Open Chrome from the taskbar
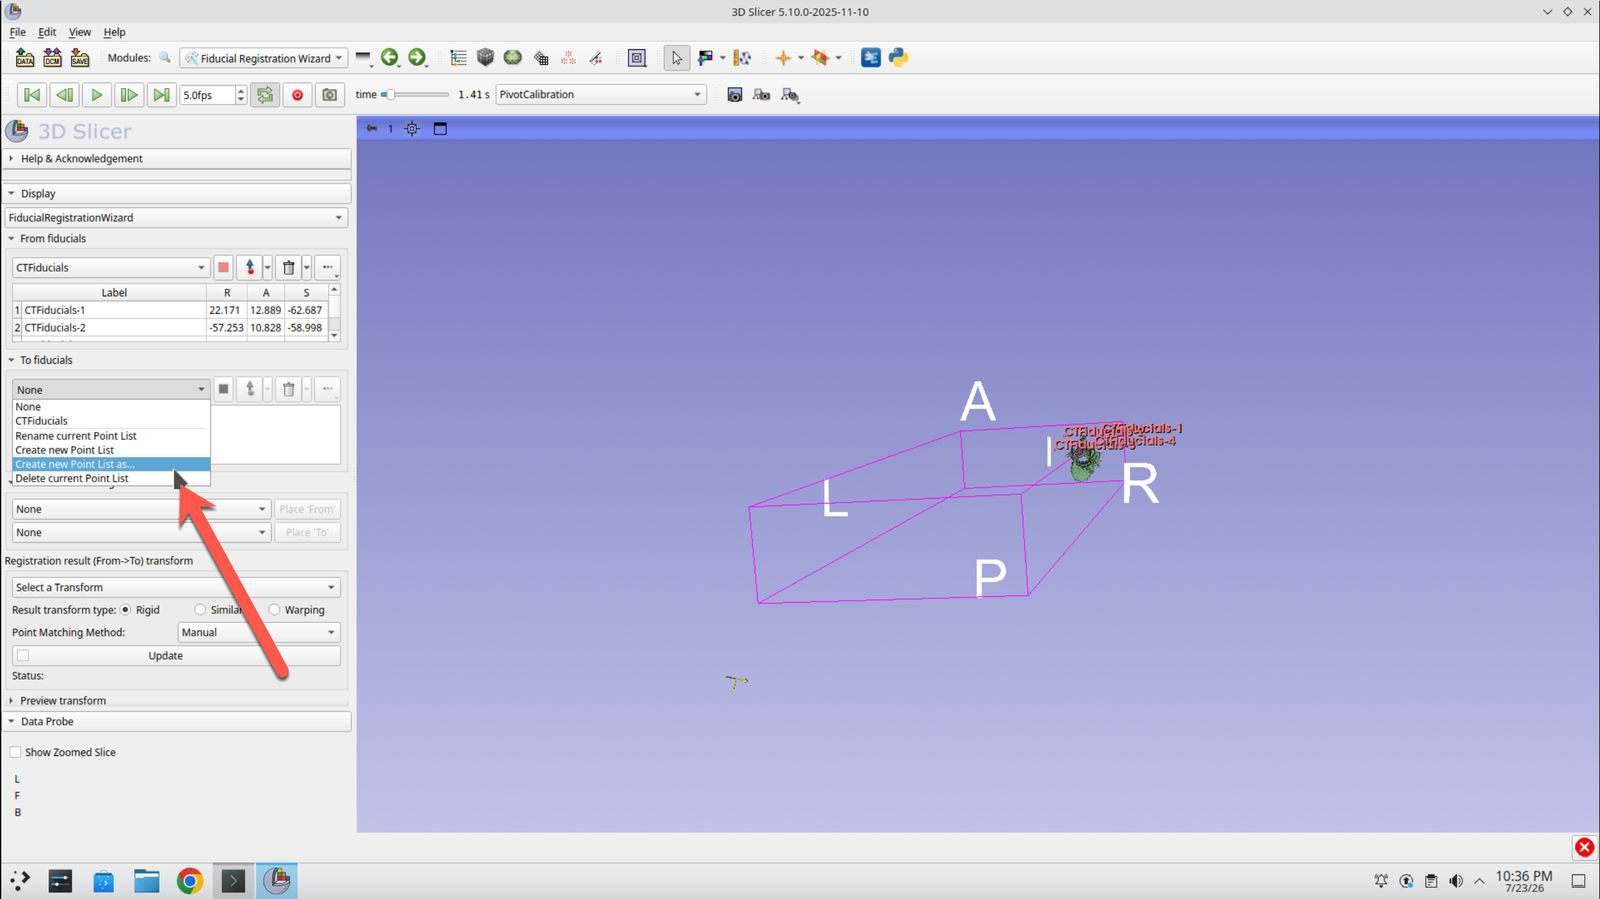Image resolution: width=1600 pixels, height=899 pixels. click(190, 881)
